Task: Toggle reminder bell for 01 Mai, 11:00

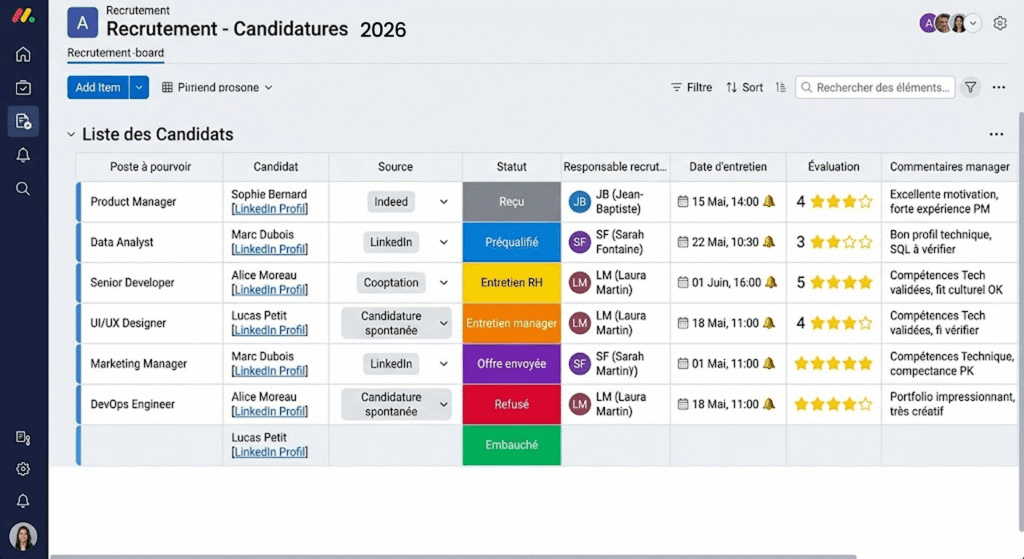Action: 769,364
